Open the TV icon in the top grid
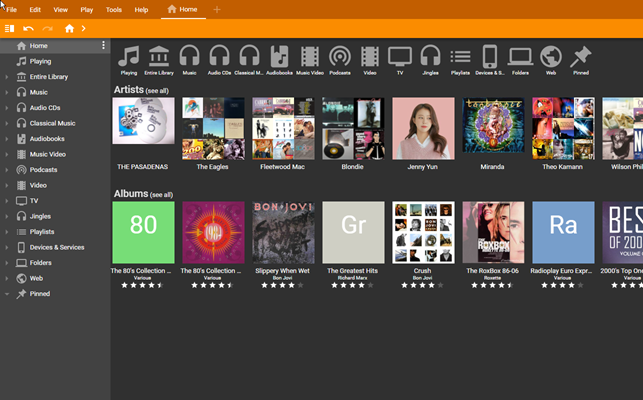Image resolution: width=643 pixels, height=400 pixels. 400,57
